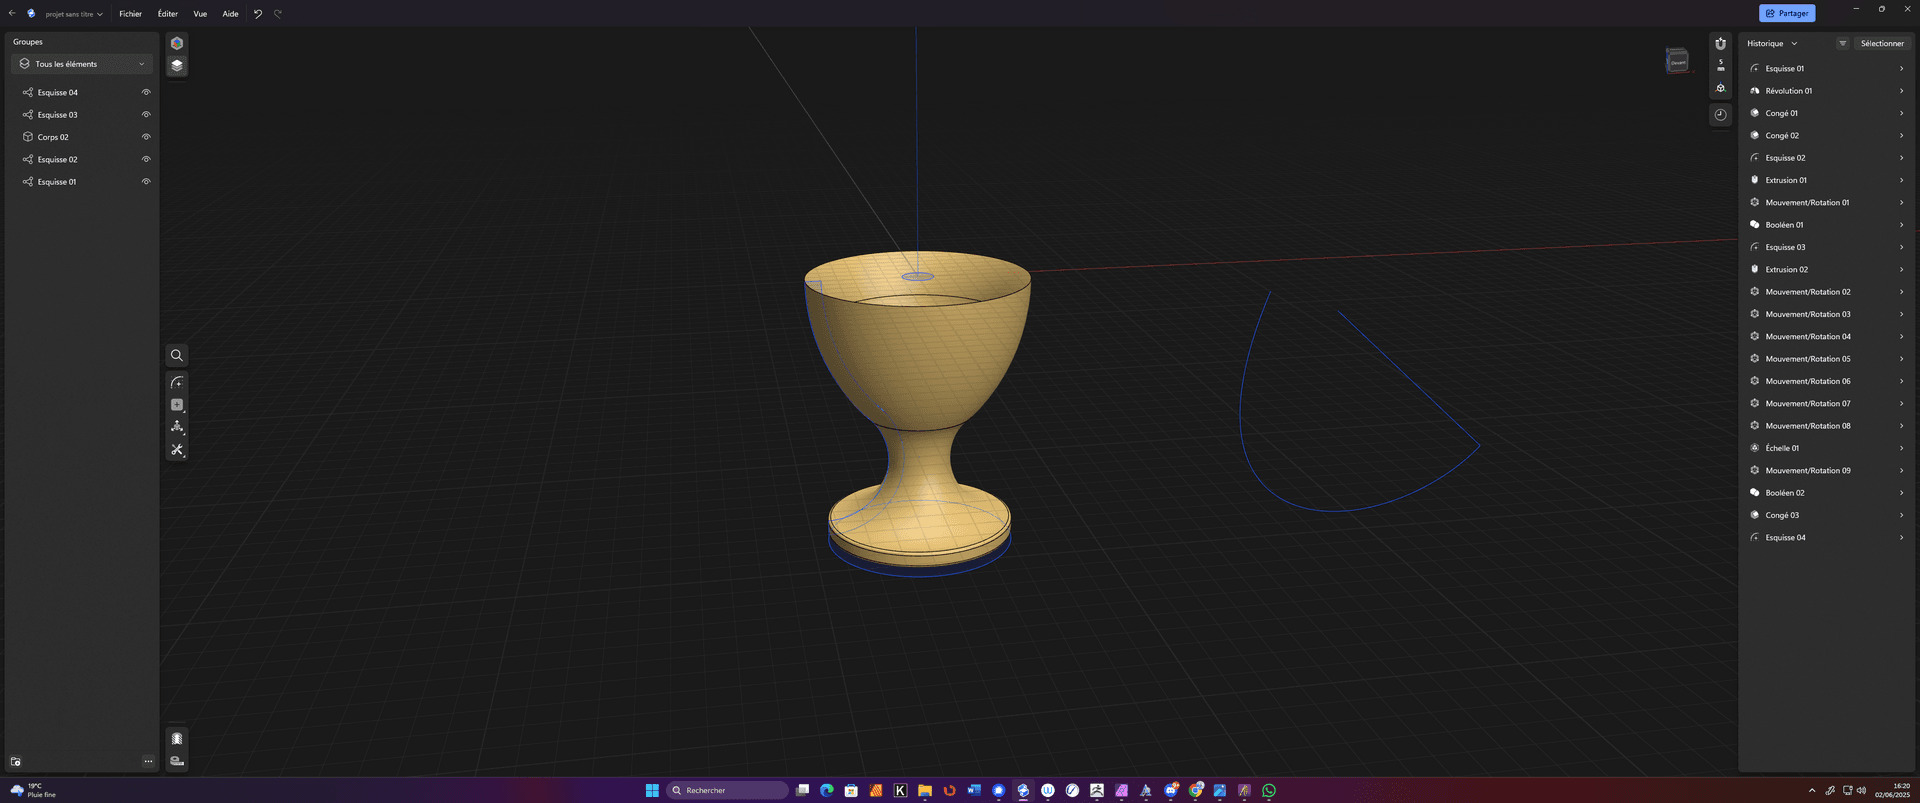Open the 'projet sans titre' dropdown
The image size is (1920, 803).
point(74,14)
